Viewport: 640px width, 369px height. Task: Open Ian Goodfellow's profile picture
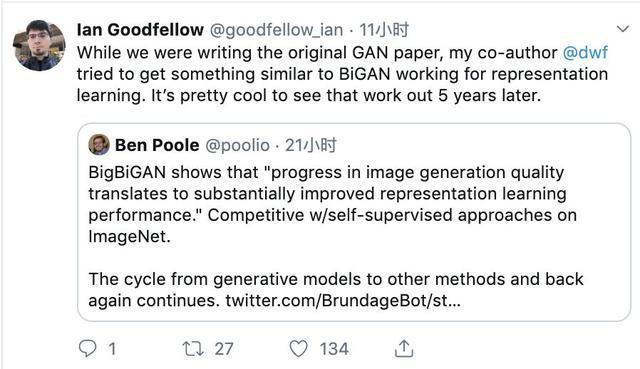(39, 45)
